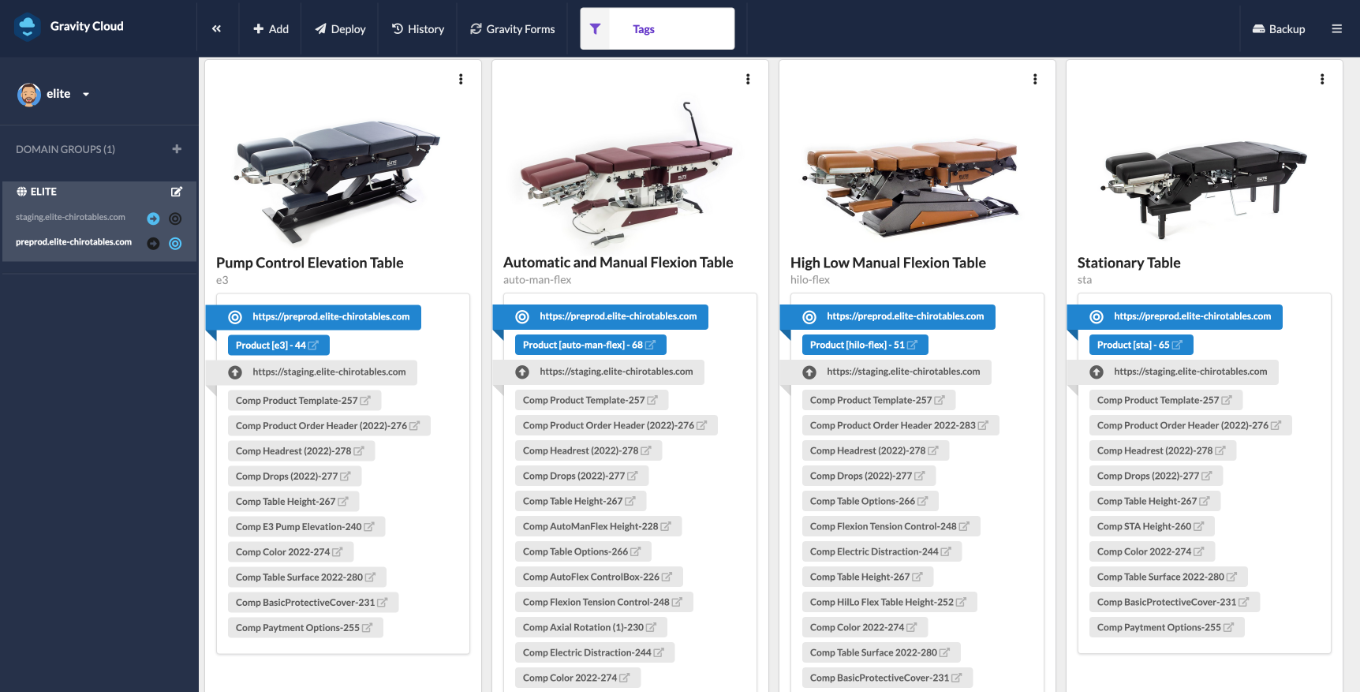Select staging.elite-chirotables.com in the sidebar

tap(71, 217)
